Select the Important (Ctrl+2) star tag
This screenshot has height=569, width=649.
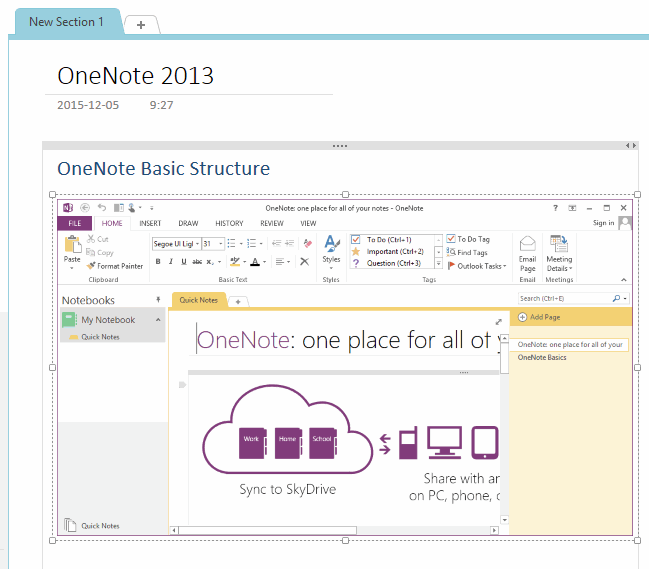pos(356,252)
